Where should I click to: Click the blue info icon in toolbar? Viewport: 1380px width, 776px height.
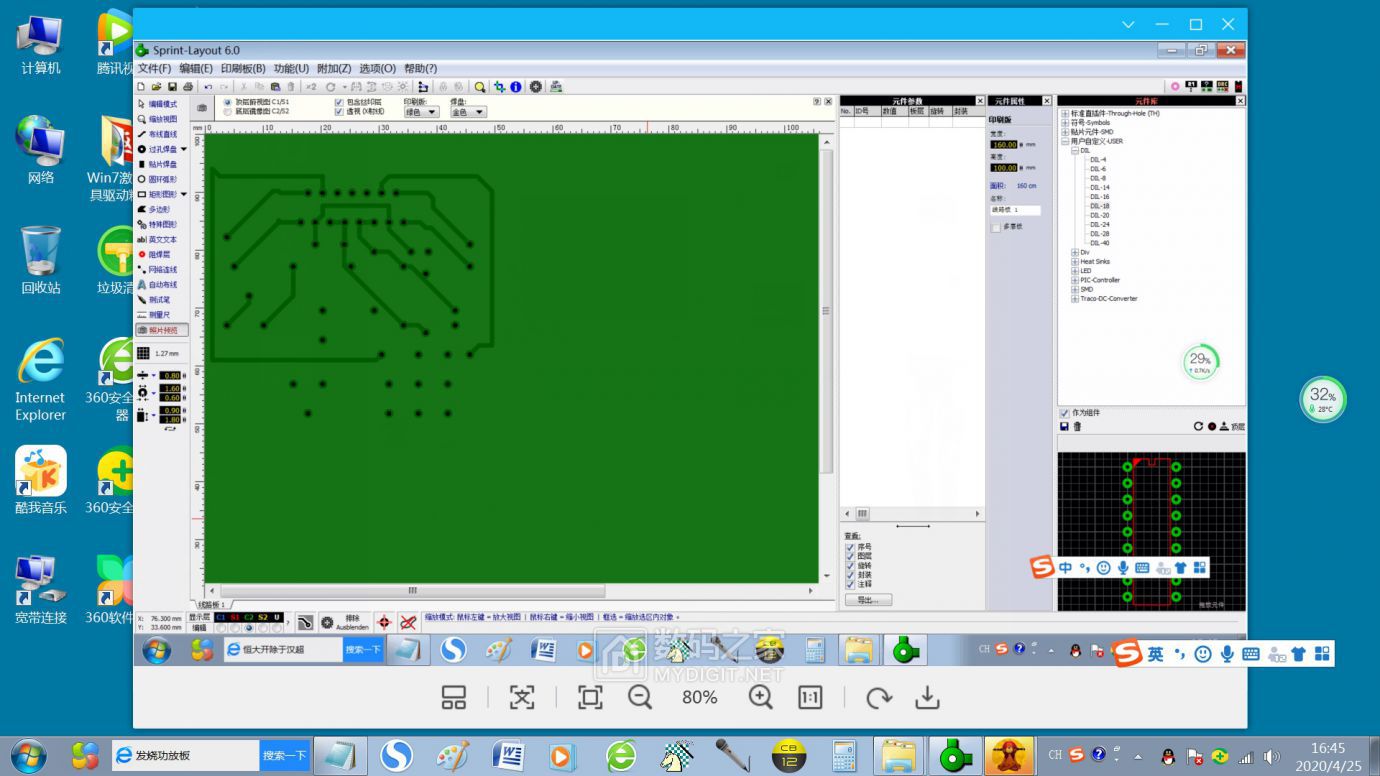[516, 87]
